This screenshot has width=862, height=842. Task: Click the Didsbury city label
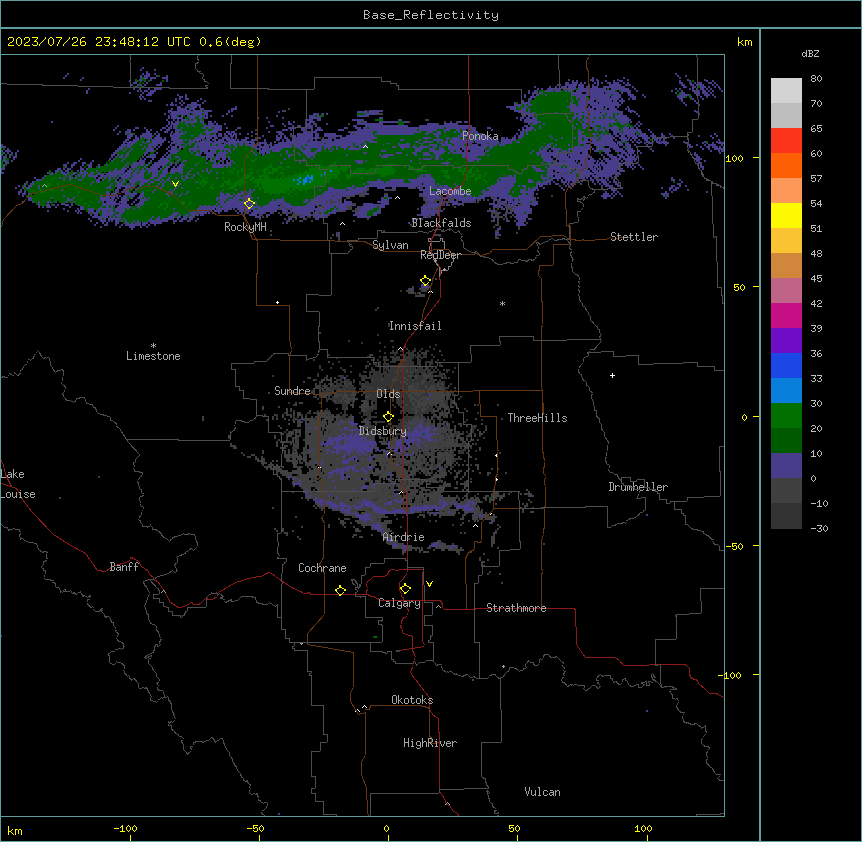[383, 431]
